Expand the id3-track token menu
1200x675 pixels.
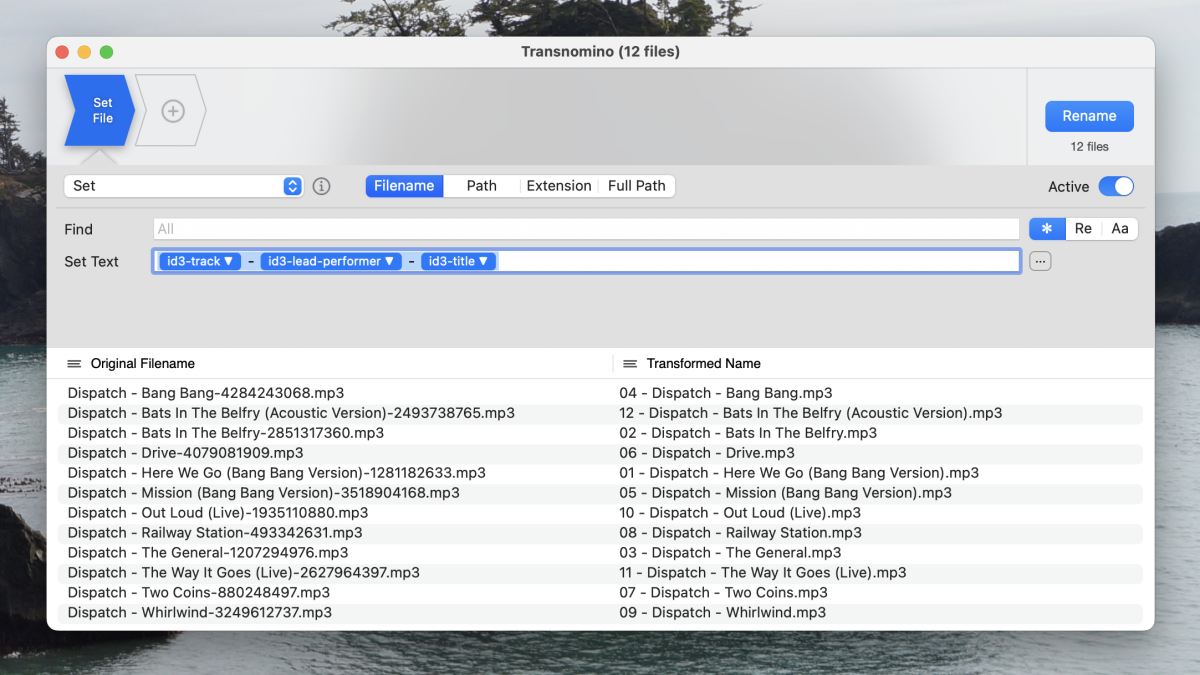[x=200, y=262]
